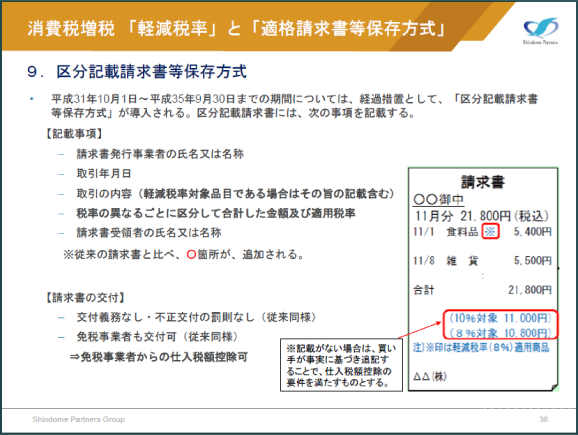578x435 pixels.
Task: Click section heading 9. 区分記載請求書等保存方式
Action: click(137, 72)
